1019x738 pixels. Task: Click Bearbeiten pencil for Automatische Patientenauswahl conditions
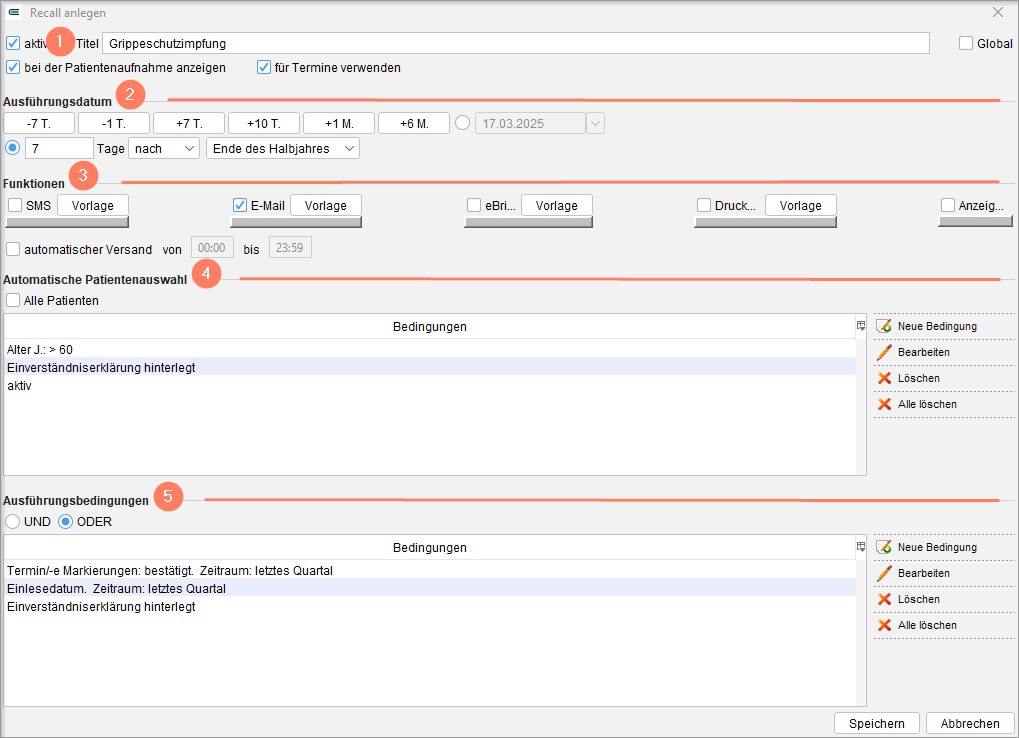913,352
